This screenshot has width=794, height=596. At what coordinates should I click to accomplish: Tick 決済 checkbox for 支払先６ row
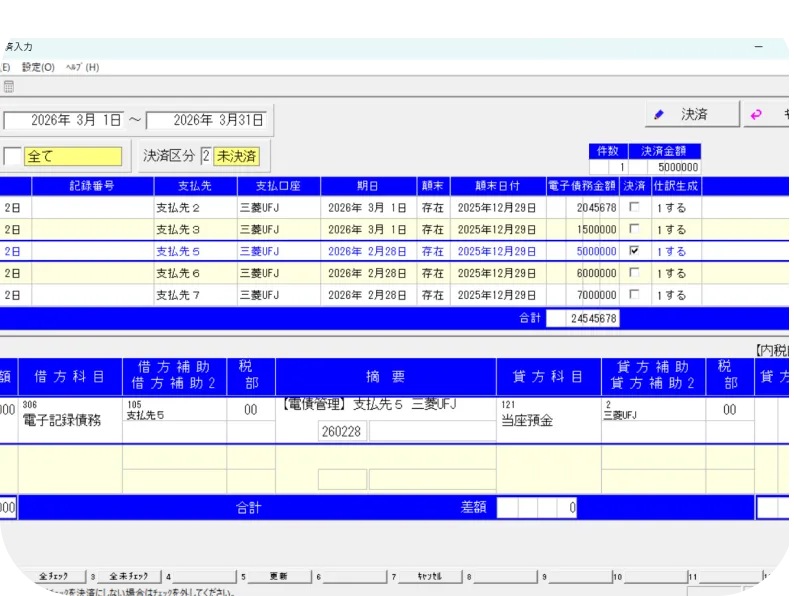(x=633, y=273)
